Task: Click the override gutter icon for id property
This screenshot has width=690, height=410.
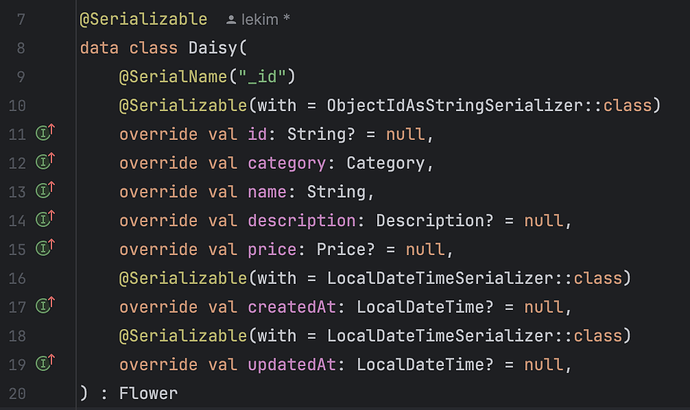Action: point(45,133)
